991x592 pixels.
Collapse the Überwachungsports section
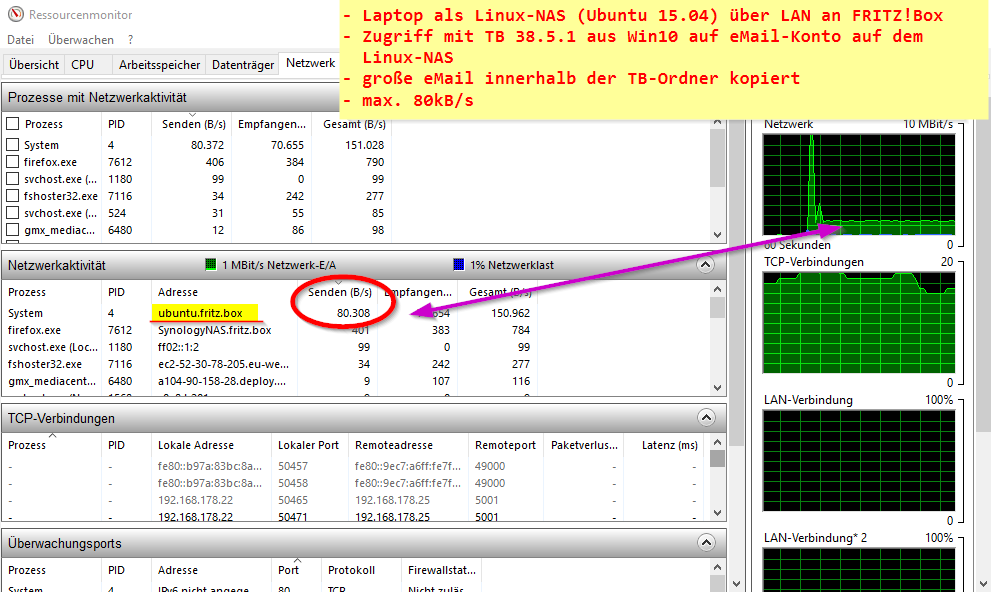[x=706, y=544]
